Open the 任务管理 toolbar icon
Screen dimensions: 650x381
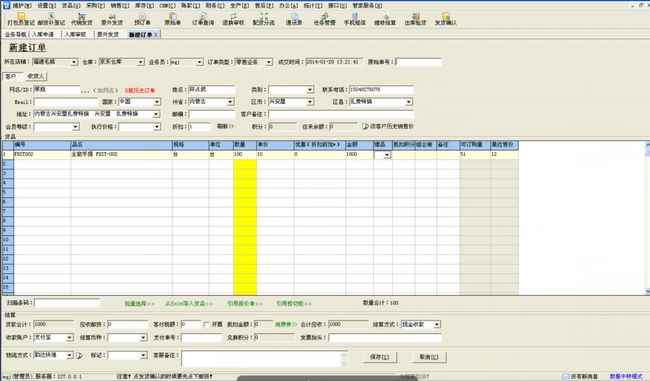pyautogui.click(x=324, y=19)
